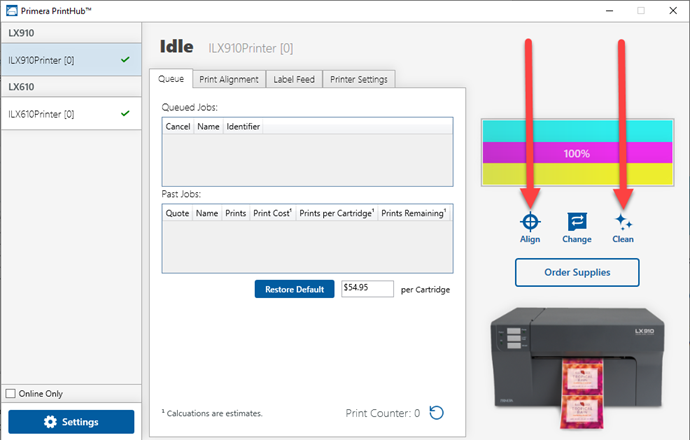This screenshot has height=440, width=690.
Task: Switch to the Queue tab
Action: 171,79
